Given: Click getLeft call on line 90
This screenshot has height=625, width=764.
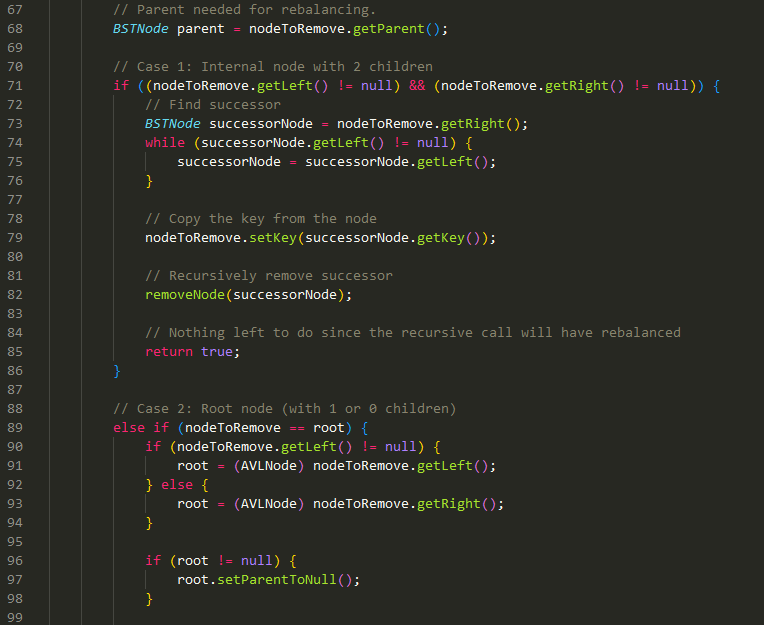Looking at the screenshot, I should (309, 447).
